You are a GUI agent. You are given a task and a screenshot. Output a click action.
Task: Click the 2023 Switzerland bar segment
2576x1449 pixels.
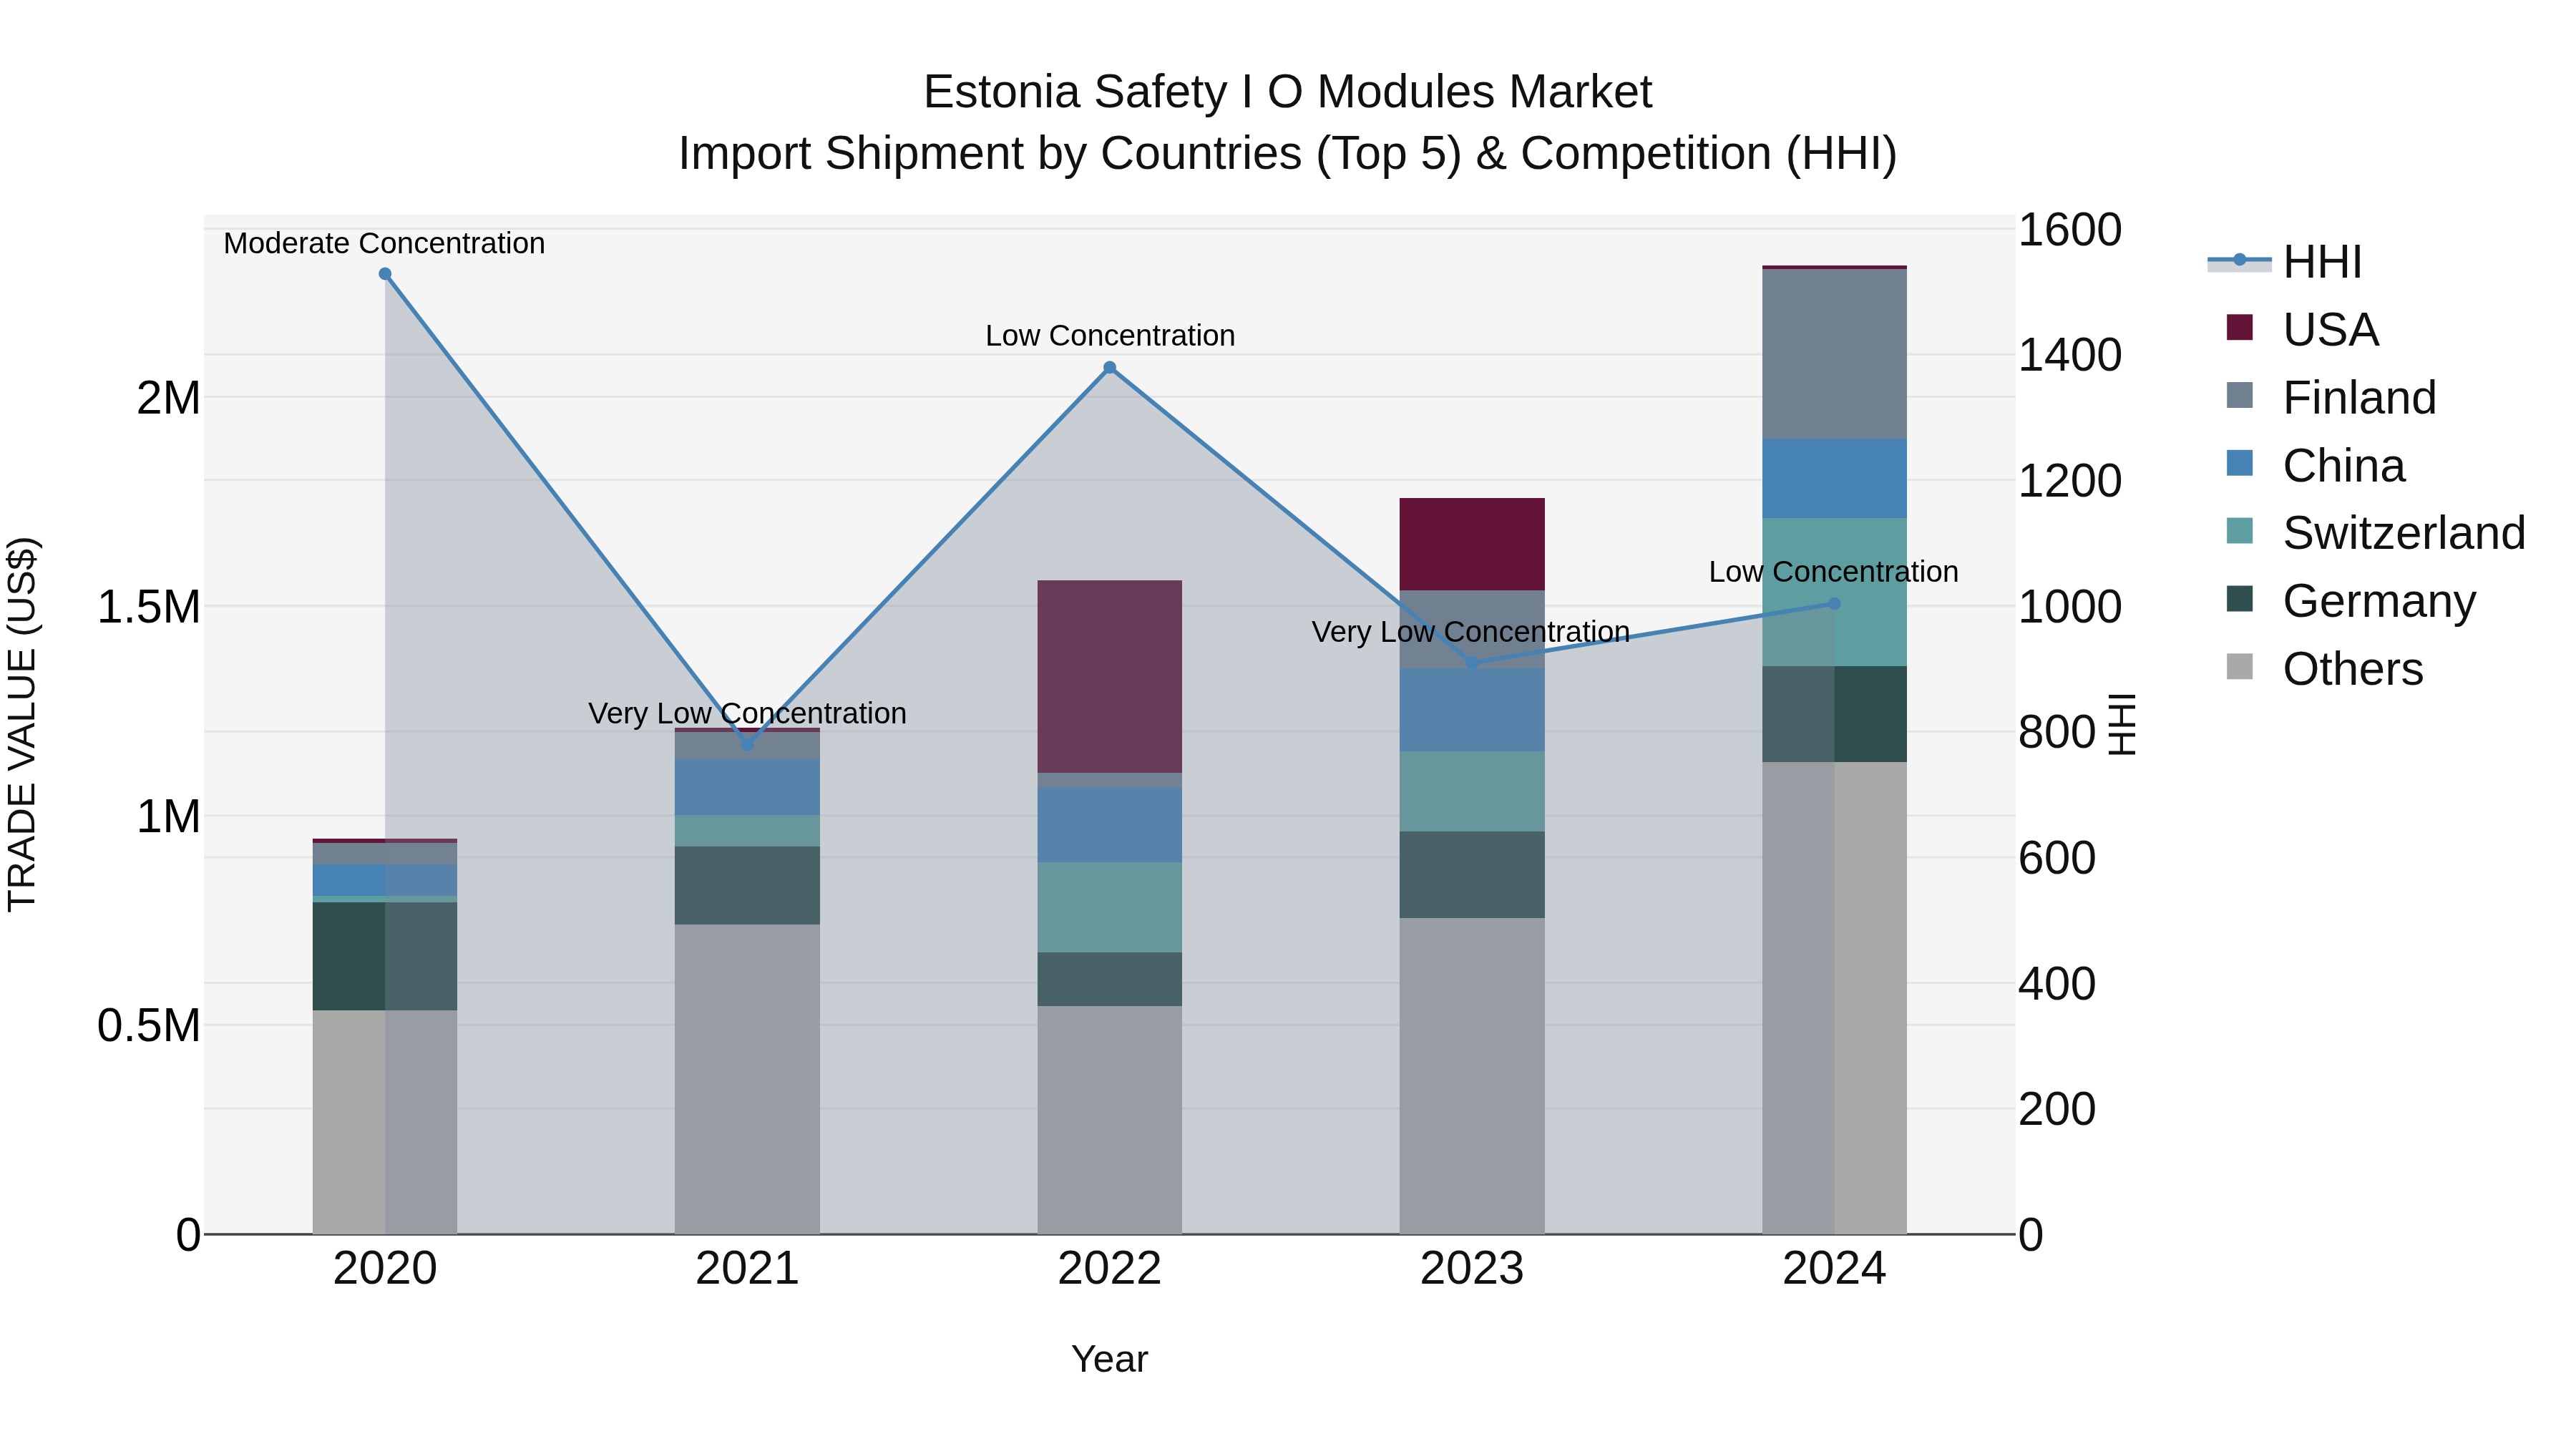pyautogui.click(x=1472, y=791)
